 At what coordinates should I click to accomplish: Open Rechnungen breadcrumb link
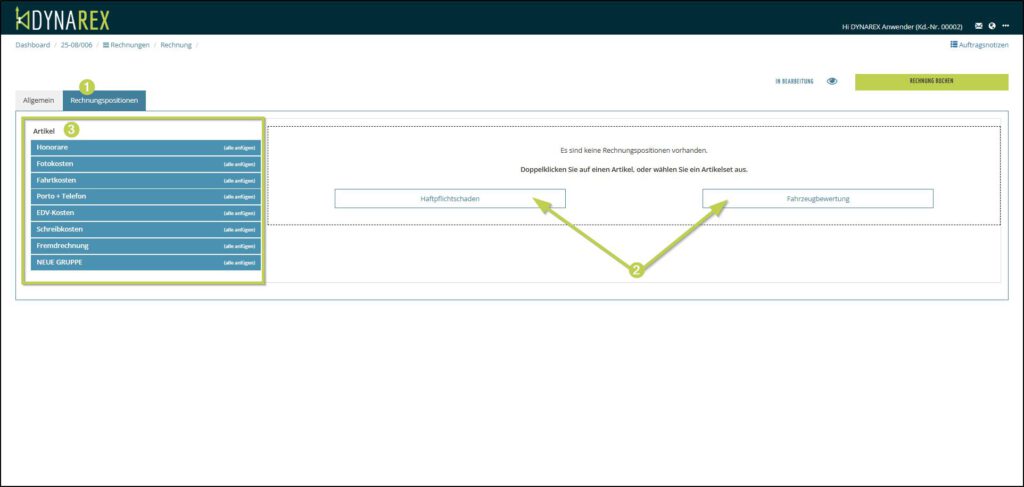[126, 45]
